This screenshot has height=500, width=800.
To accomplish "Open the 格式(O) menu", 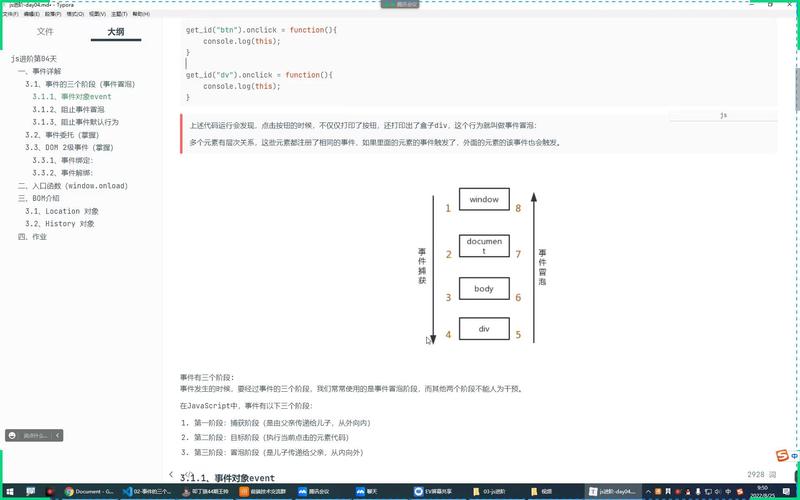I will pyautogui.click(x=75, y=14).
